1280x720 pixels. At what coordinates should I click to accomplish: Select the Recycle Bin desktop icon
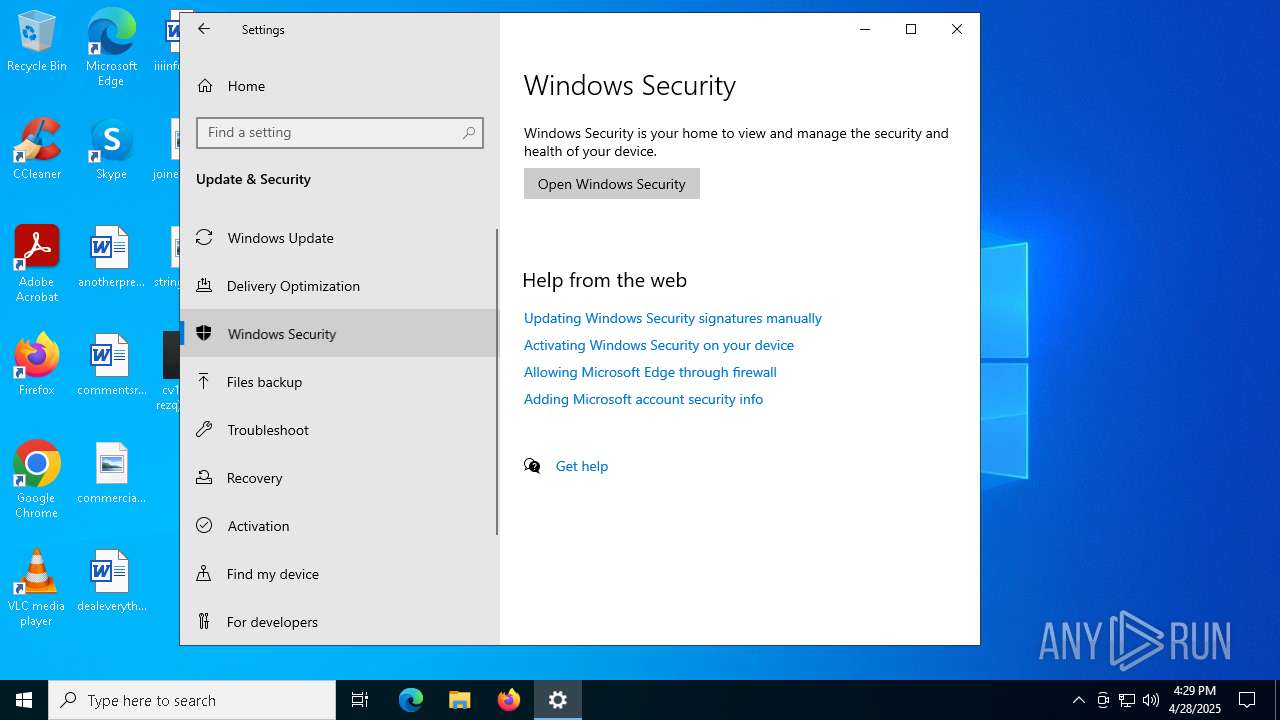click(x=37, y=42)
